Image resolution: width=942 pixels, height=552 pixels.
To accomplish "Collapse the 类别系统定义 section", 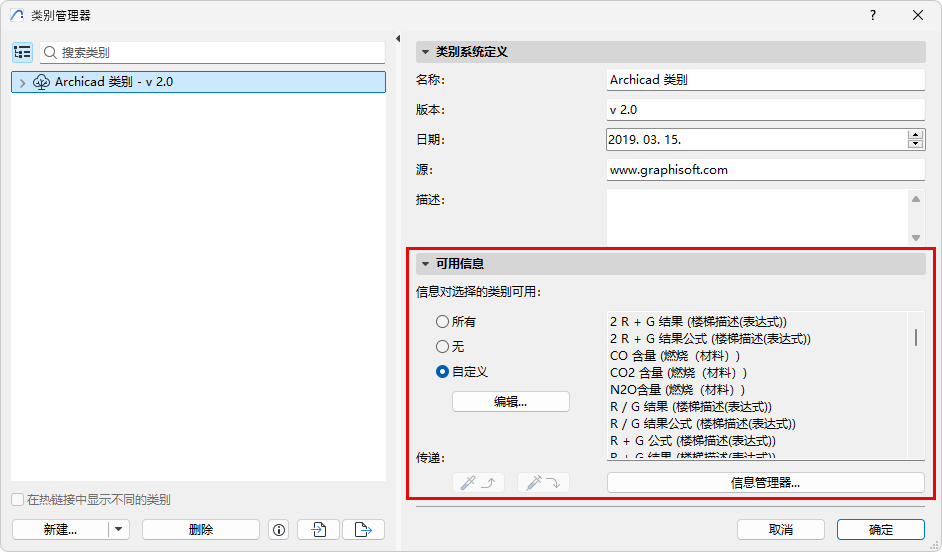I will point(425,52).
